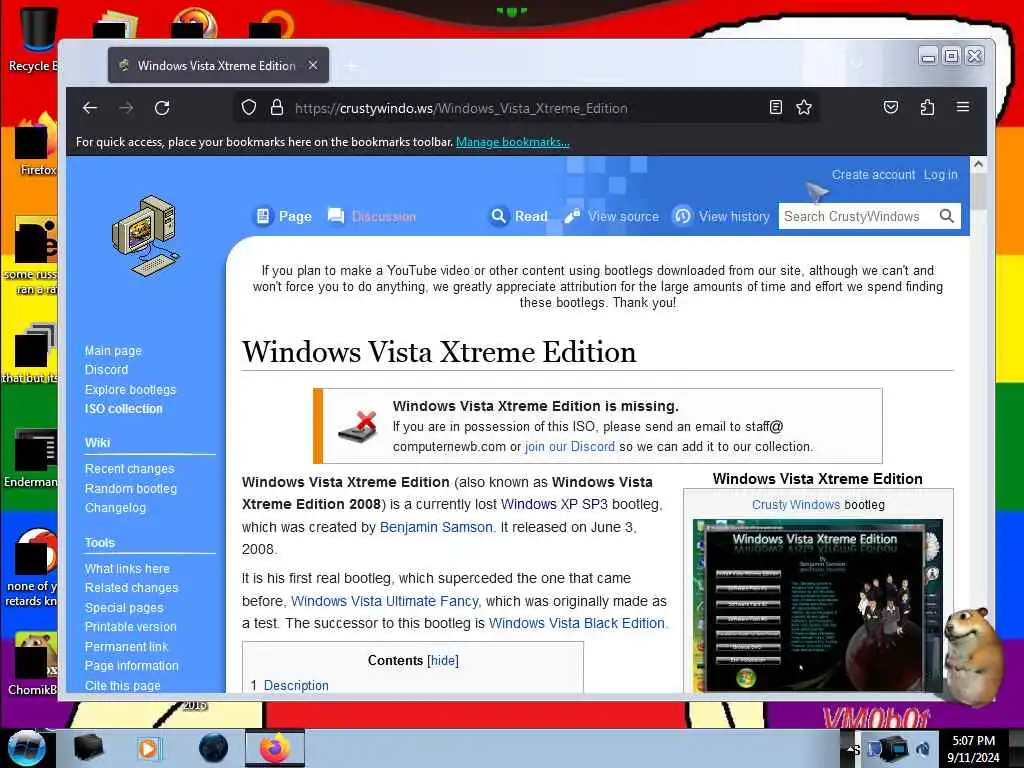Open Firefox hamburger application menu
Viewport: 1024px width, 768px height.
(x=963, y=106)
